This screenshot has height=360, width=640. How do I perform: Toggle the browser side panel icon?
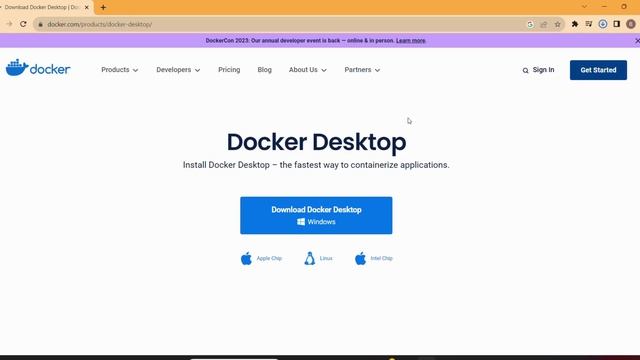(x=617, y=24)
